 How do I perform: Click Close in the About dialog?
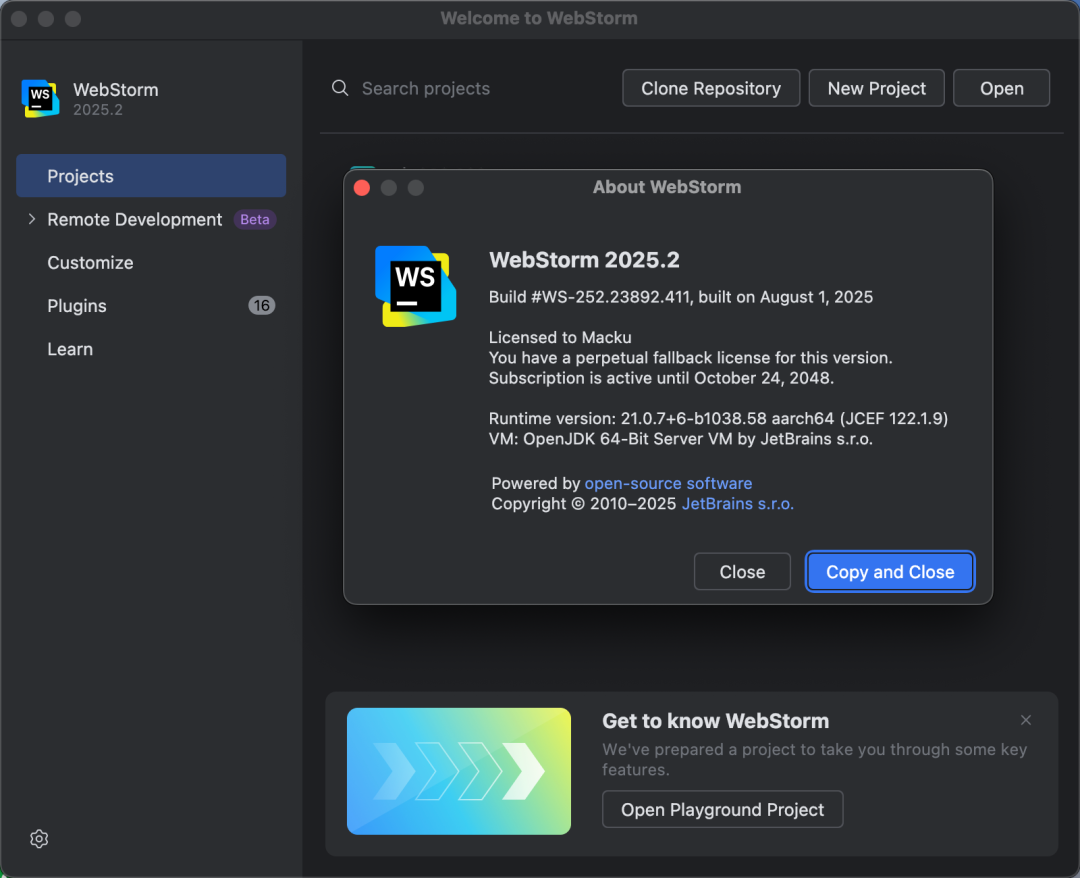click(x=742, y=572)
